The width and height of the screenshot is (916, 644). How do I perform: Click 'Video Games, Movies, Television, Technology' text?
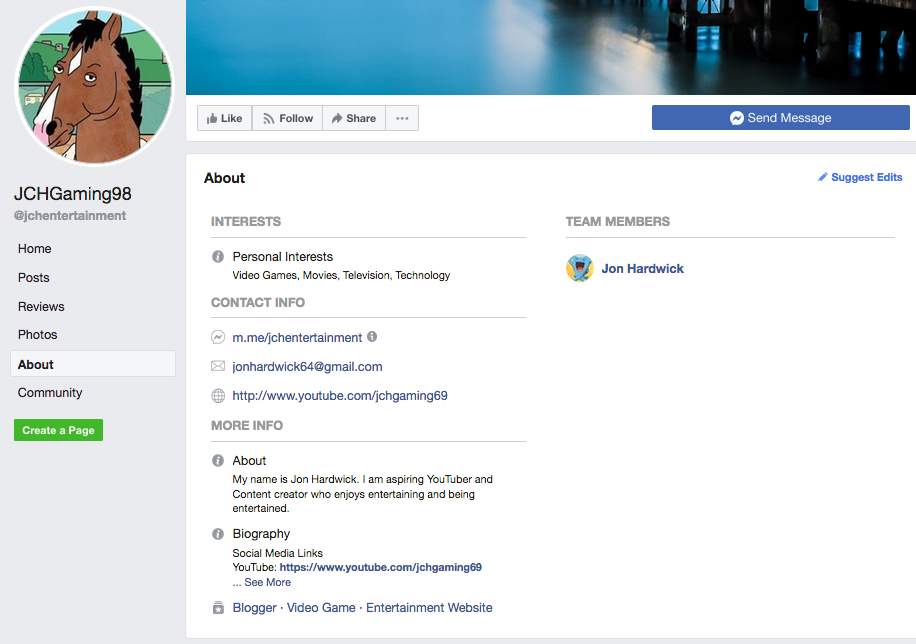(341, 275)
